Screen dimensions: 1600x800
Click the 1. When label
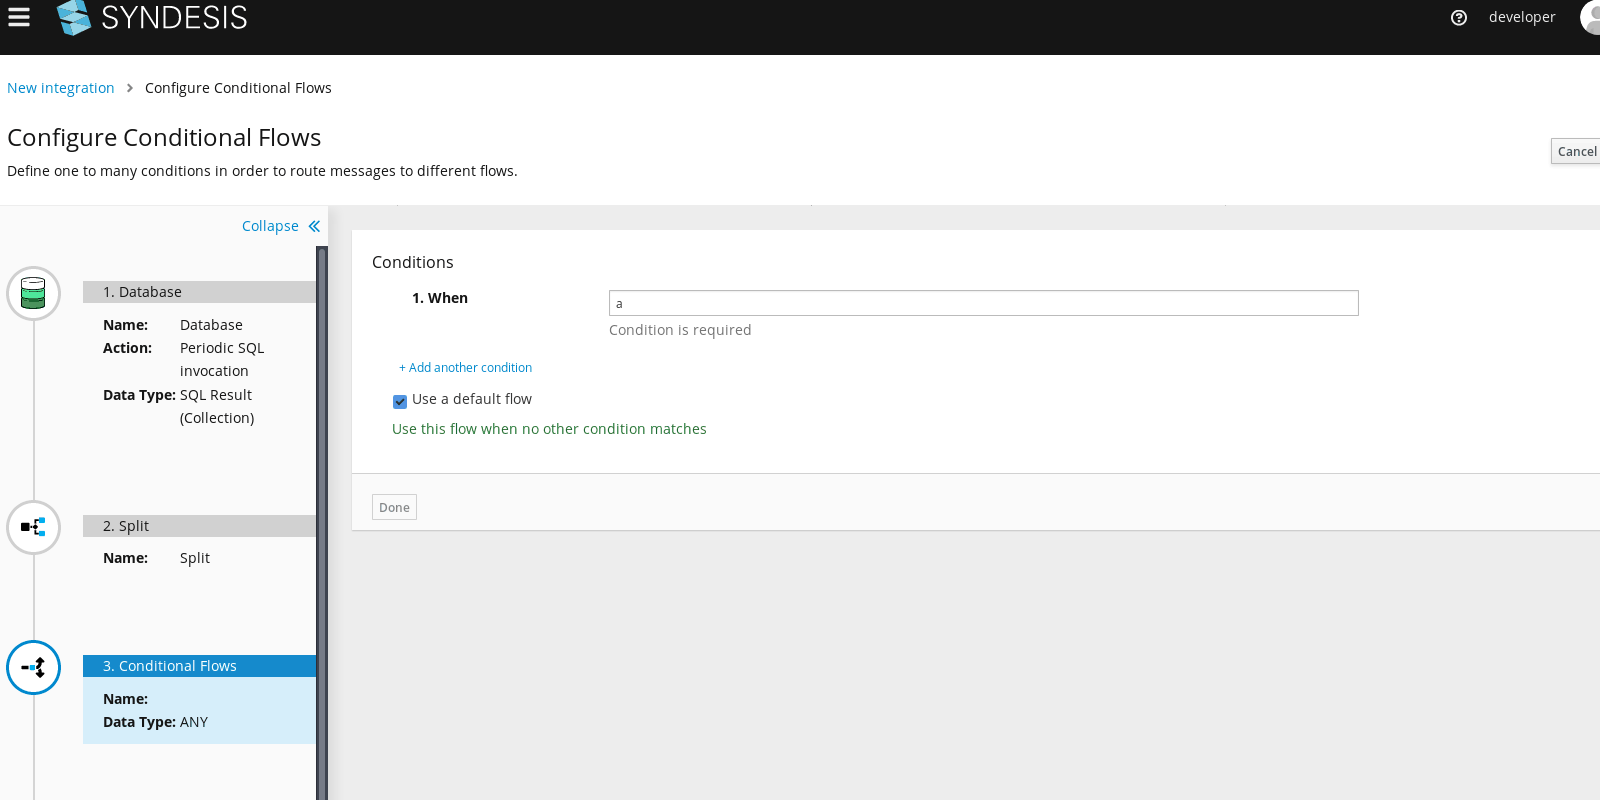[x=440, y=298]
